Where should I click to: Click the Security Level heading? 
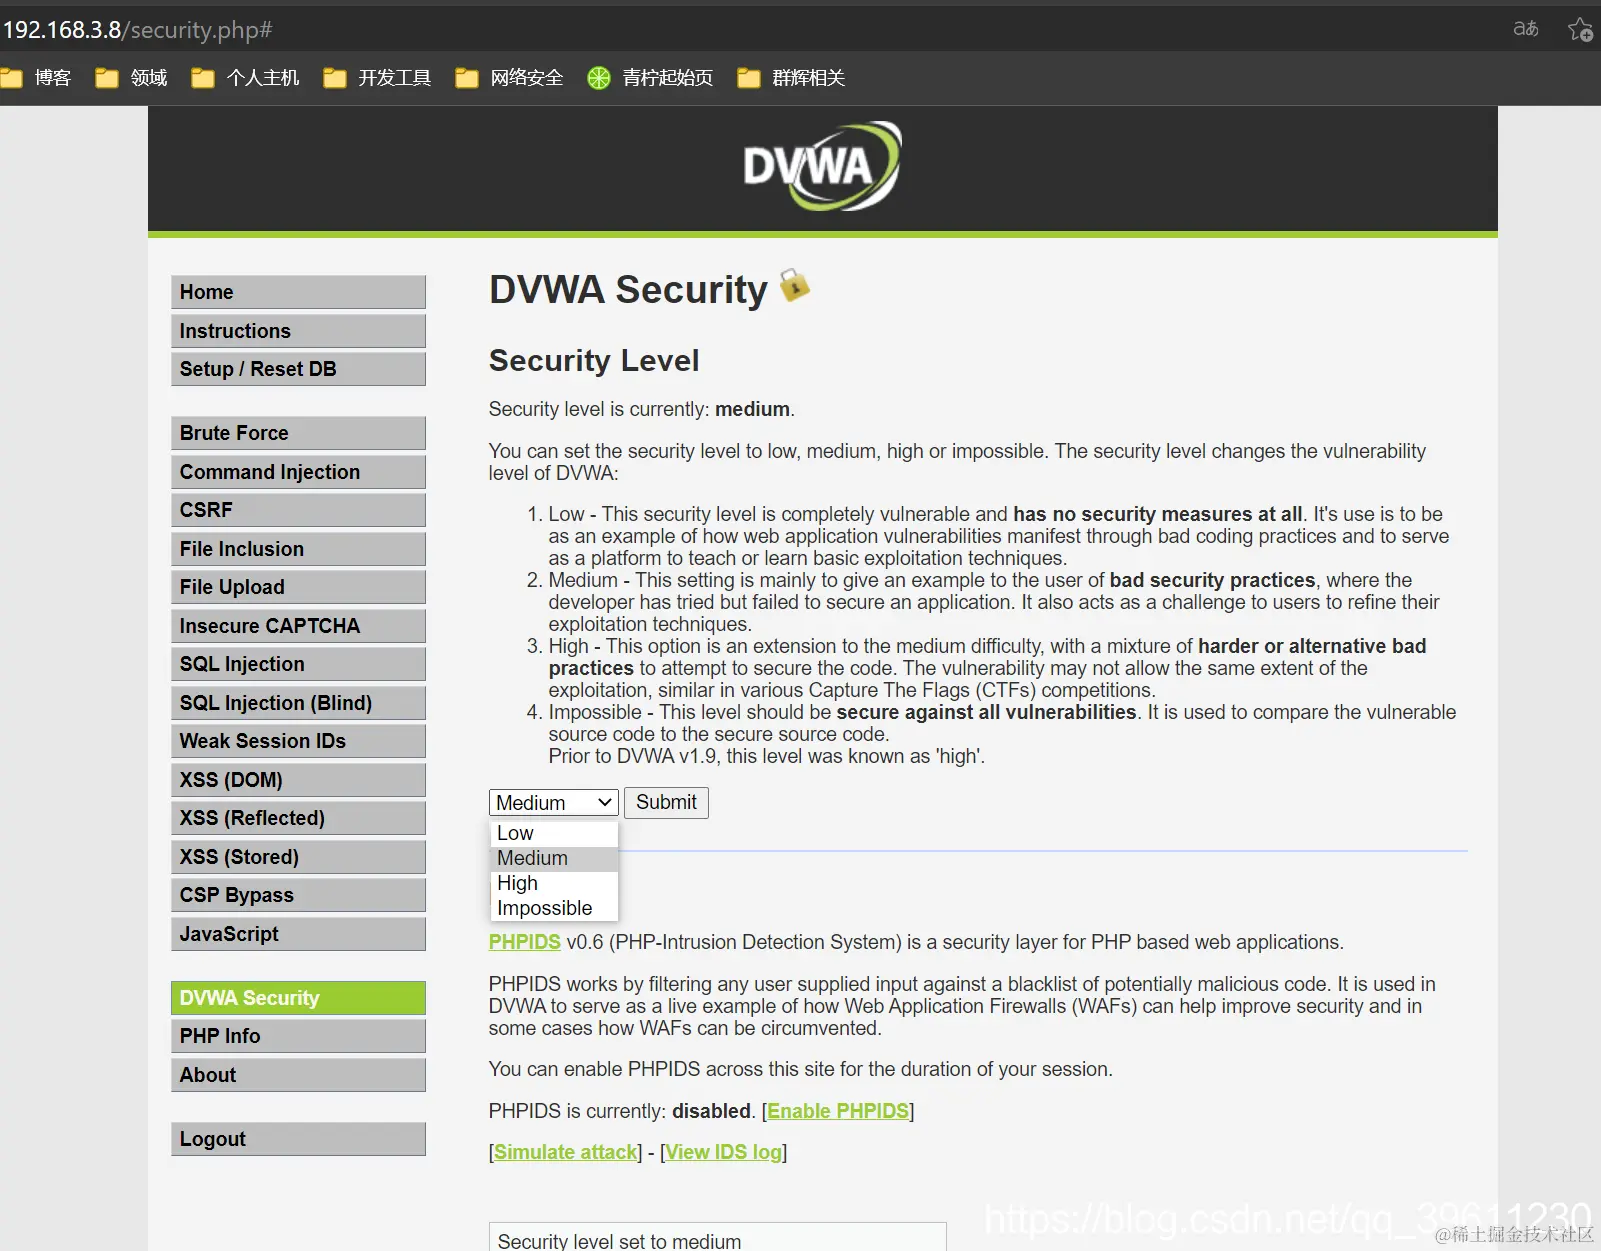coord(594,361)
